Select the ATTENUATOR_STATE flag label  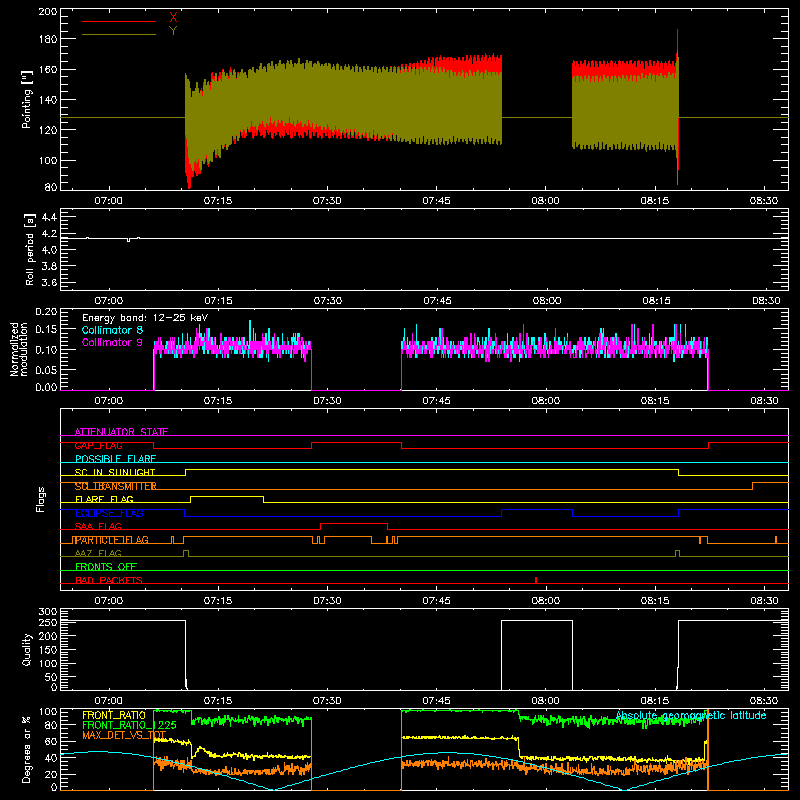121,432
